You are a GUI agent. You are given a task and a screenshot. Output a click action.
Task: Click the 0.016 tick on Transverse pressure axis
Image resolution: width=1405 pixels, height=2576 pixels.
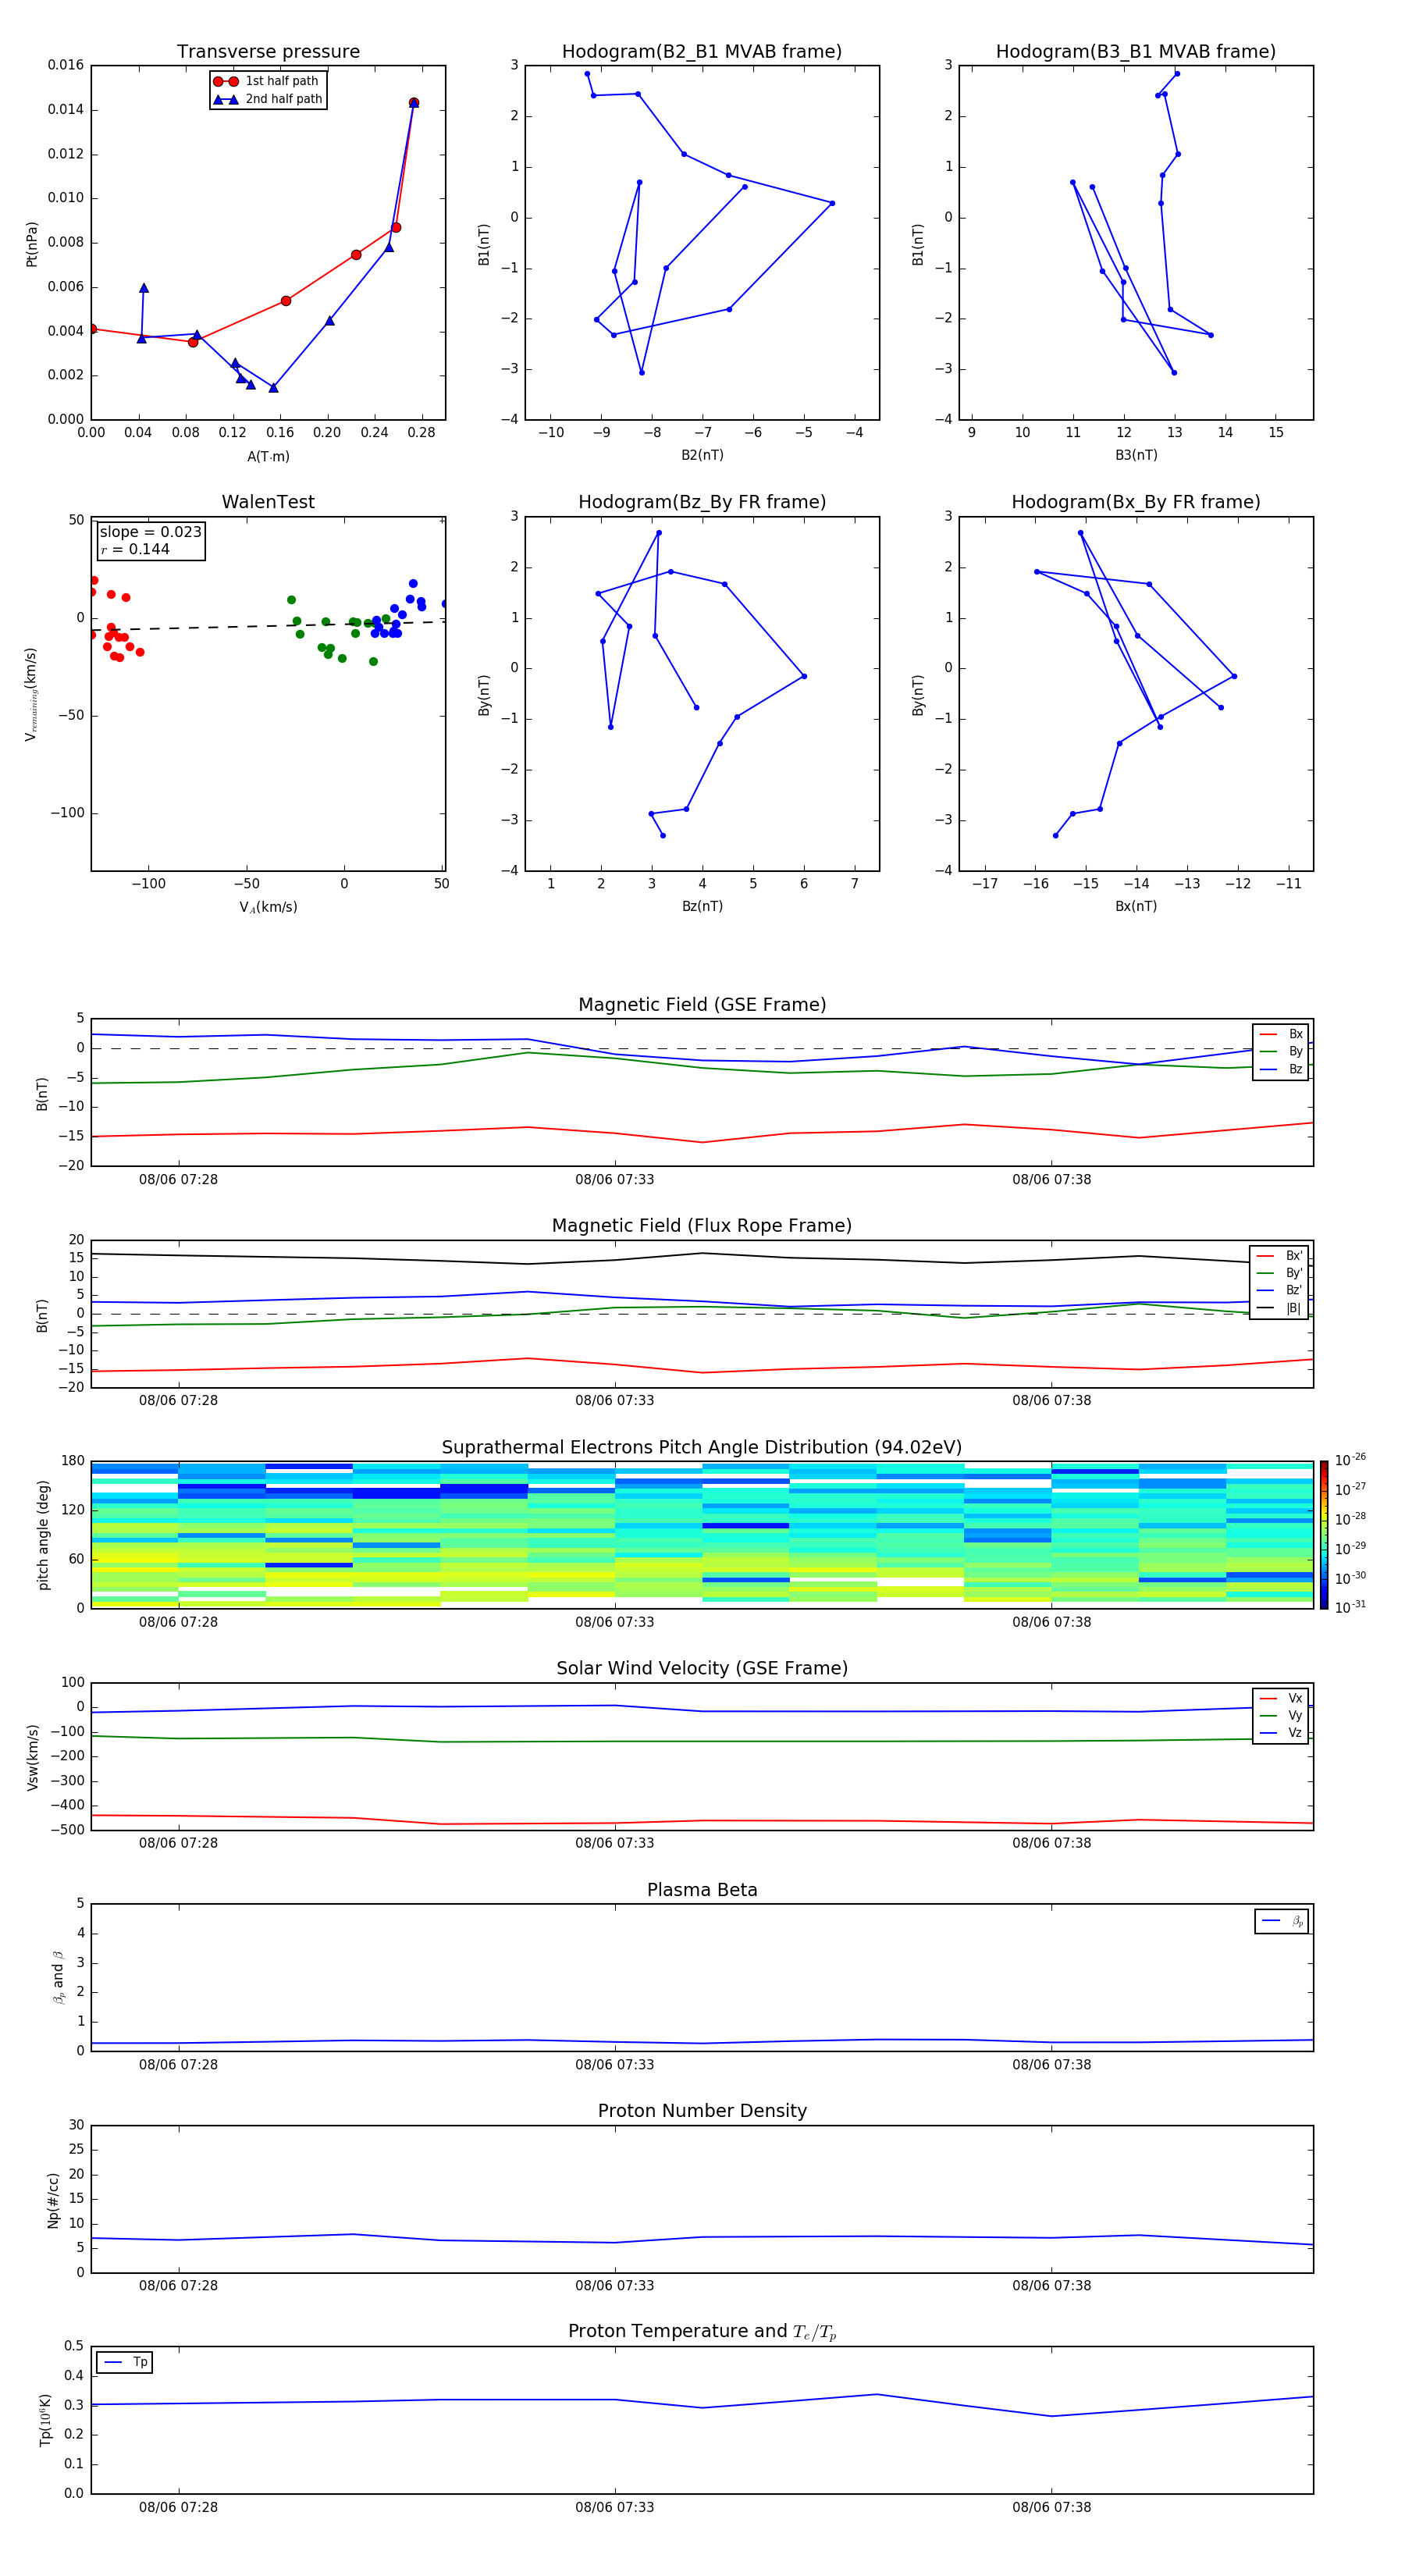tap(66, 65)
